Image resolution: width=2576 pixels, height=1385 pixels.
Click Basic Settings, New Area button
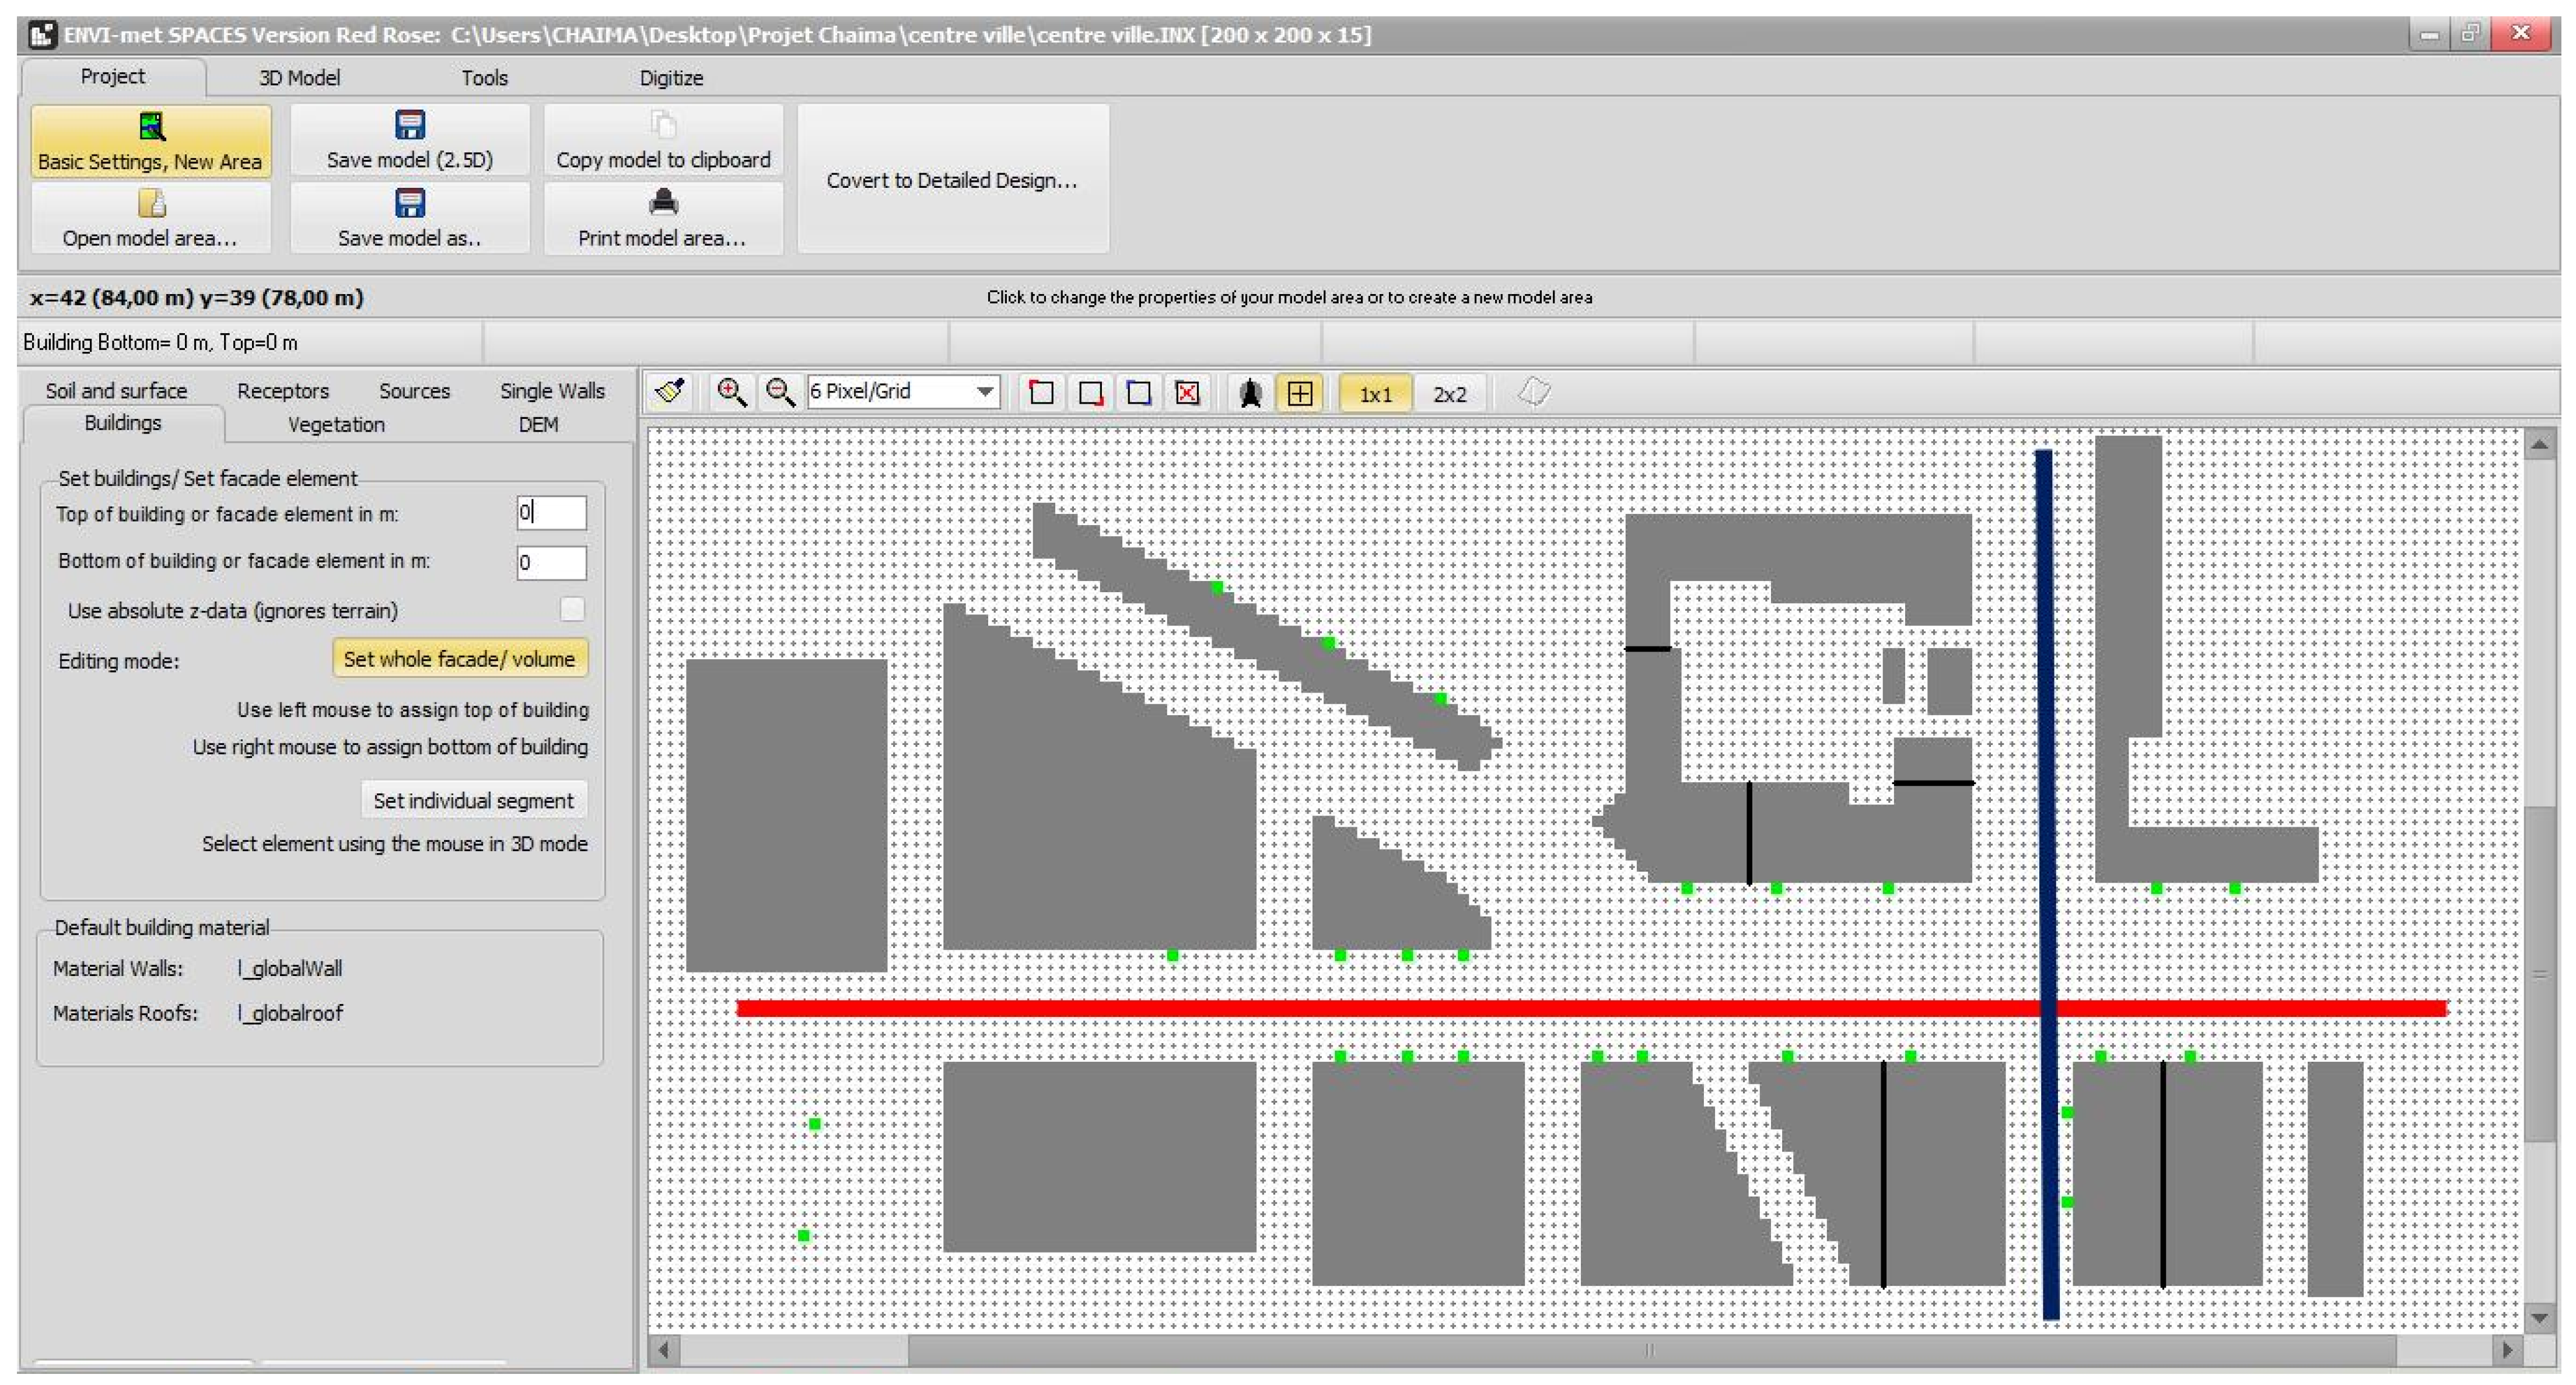click(150, 142)
